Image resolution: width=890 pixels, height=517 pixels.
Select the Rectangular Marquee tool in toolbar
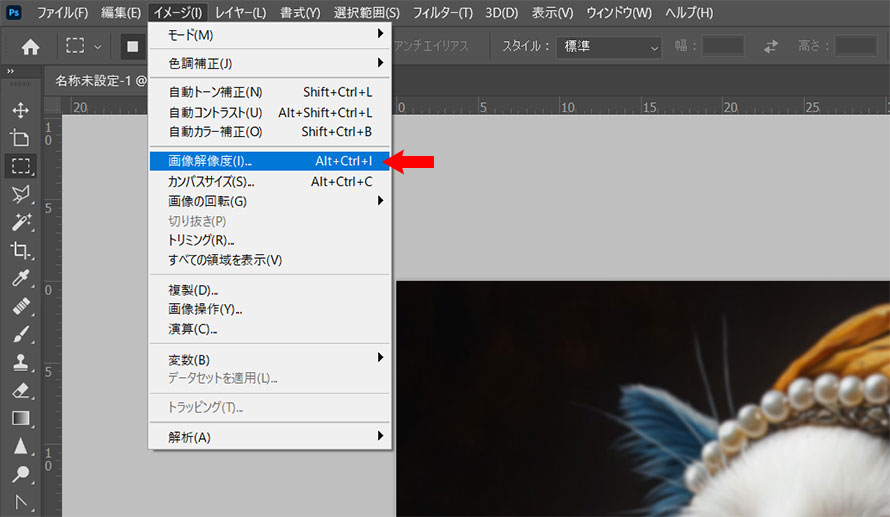click(x=21, y=166)
